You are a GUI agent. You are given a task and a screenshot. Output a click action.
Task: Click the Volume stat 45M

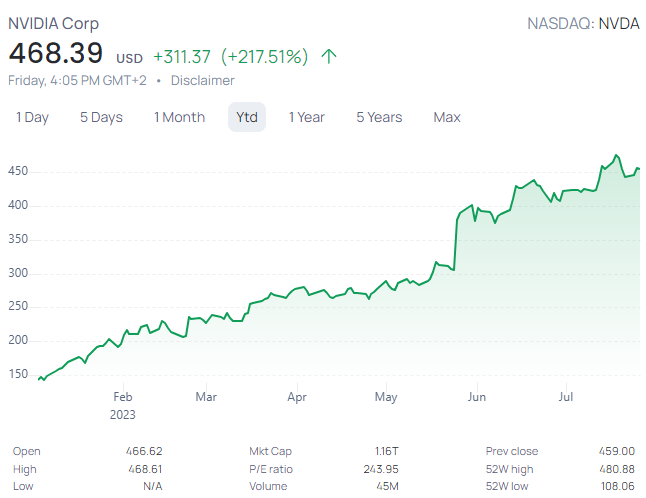tap(388, 487)
